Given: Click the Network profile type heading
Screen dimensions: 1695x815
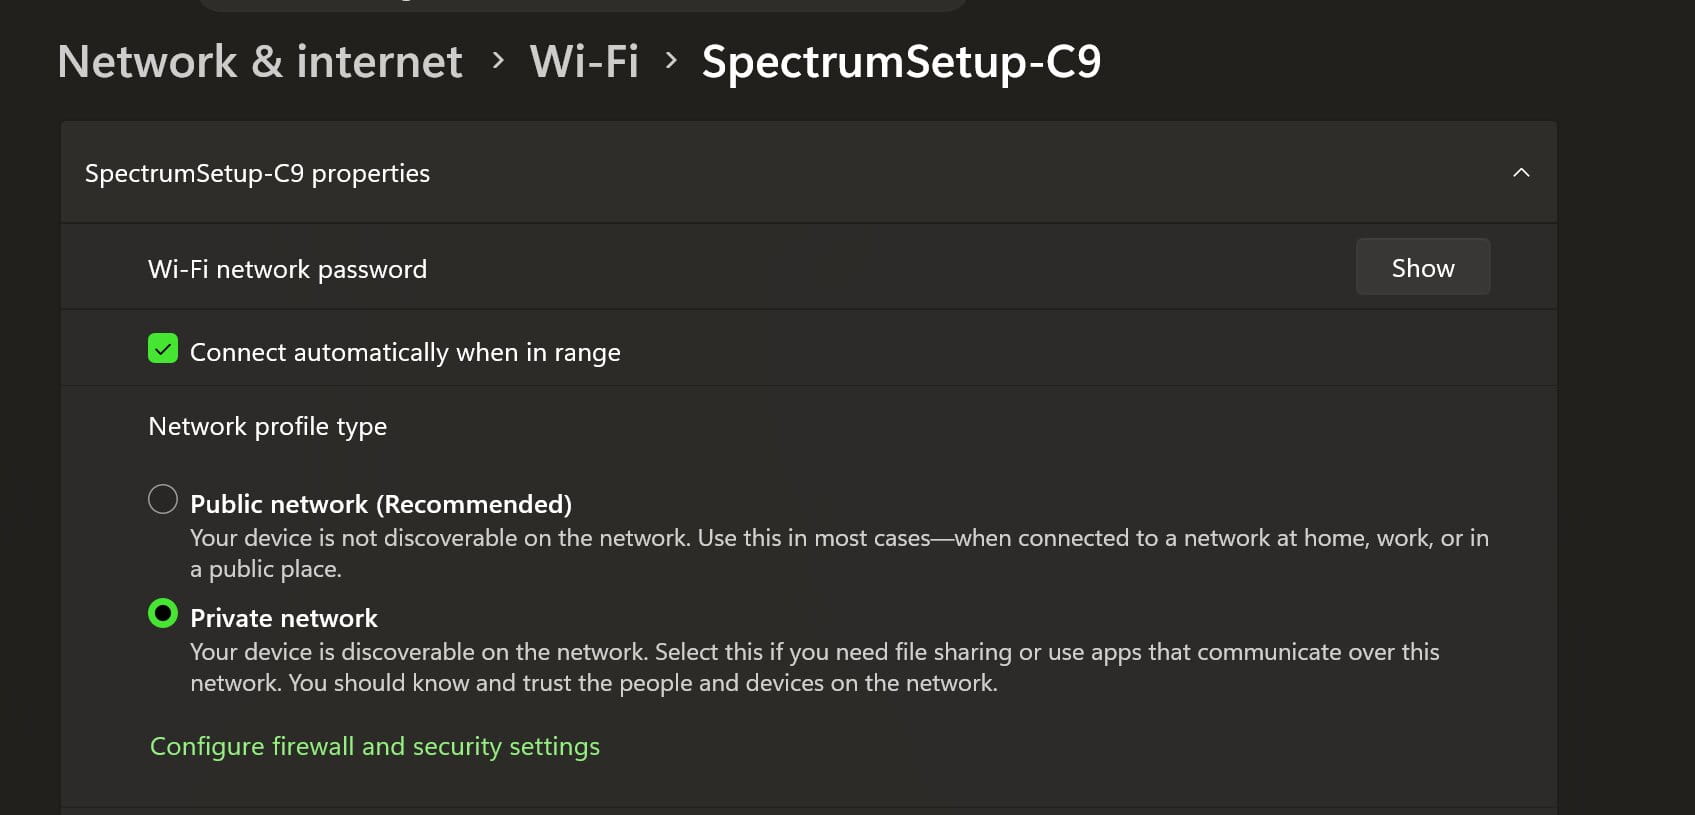Looking at the screenshot, I should click(x=267, y=426).
